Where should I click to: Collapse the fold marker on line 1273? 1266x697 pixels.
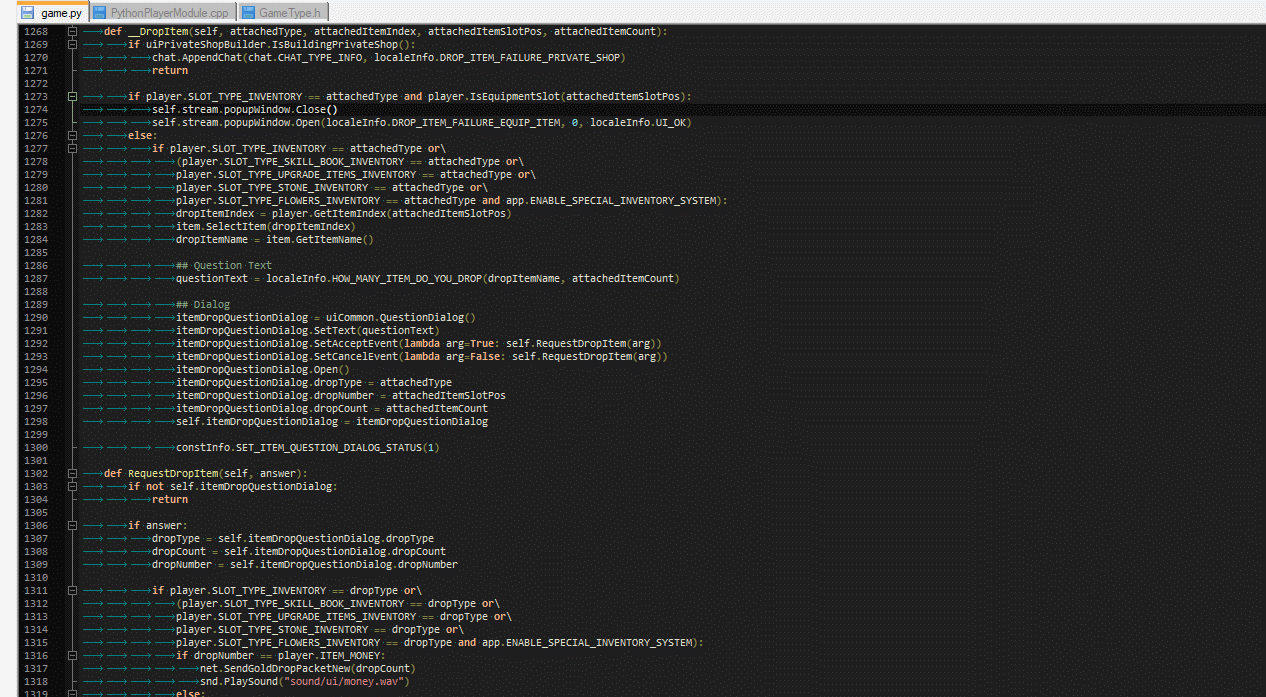click(73, 97)
